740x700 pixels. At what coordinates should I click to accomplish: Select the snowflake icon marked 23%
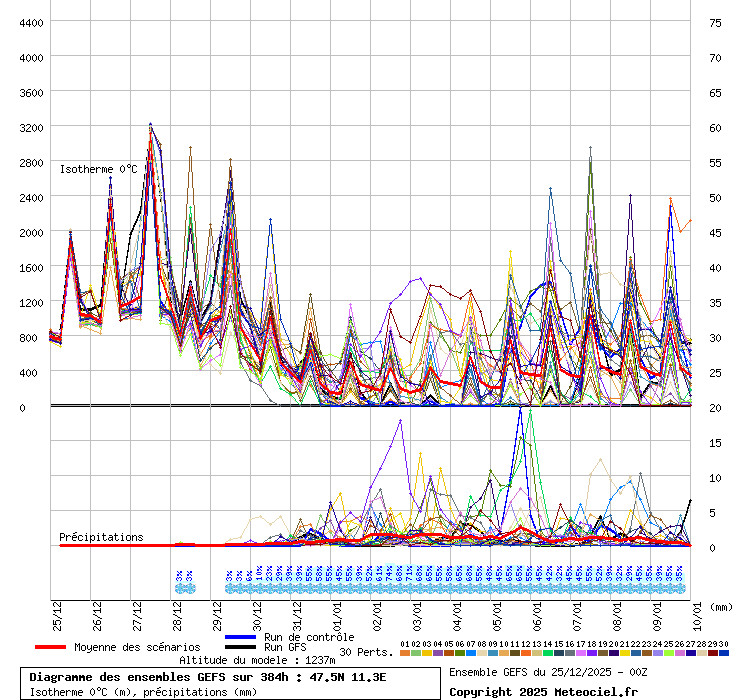269,588
